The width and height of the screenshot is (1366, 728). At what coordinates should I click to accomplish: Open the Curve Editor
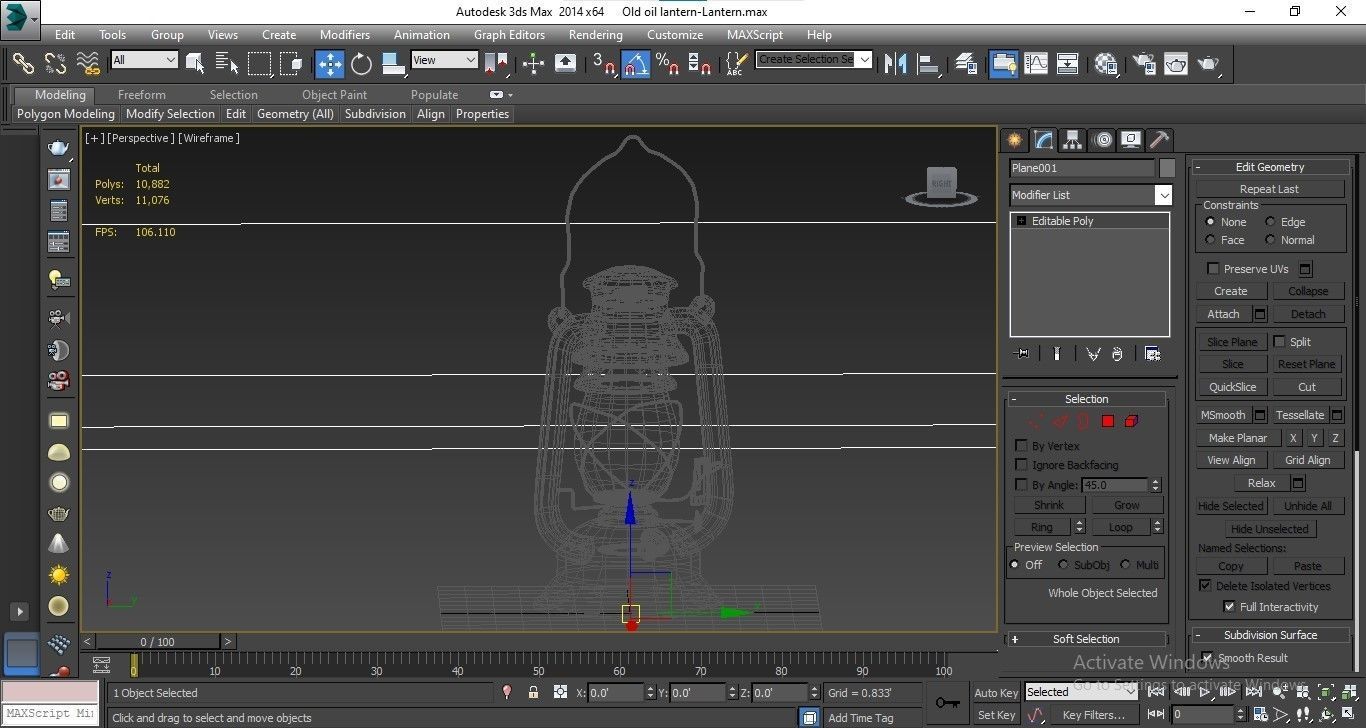click(1035, 63)
